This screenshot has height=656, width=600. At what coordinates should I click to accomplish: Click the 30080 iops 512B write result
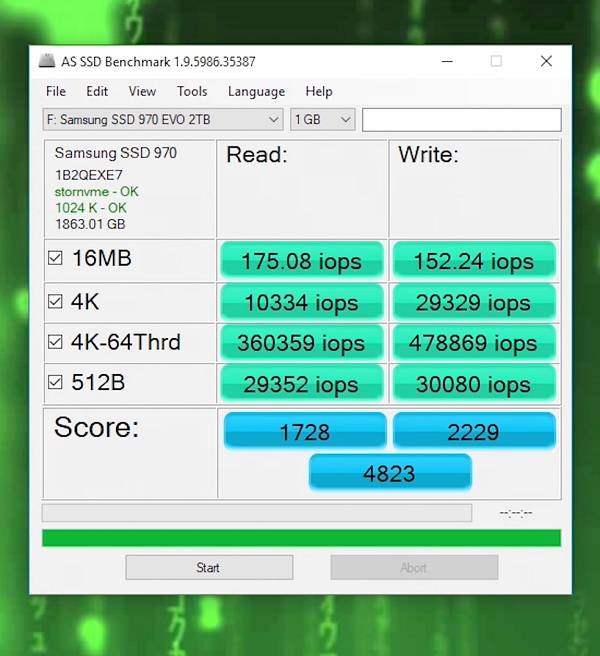click(474, 383)
